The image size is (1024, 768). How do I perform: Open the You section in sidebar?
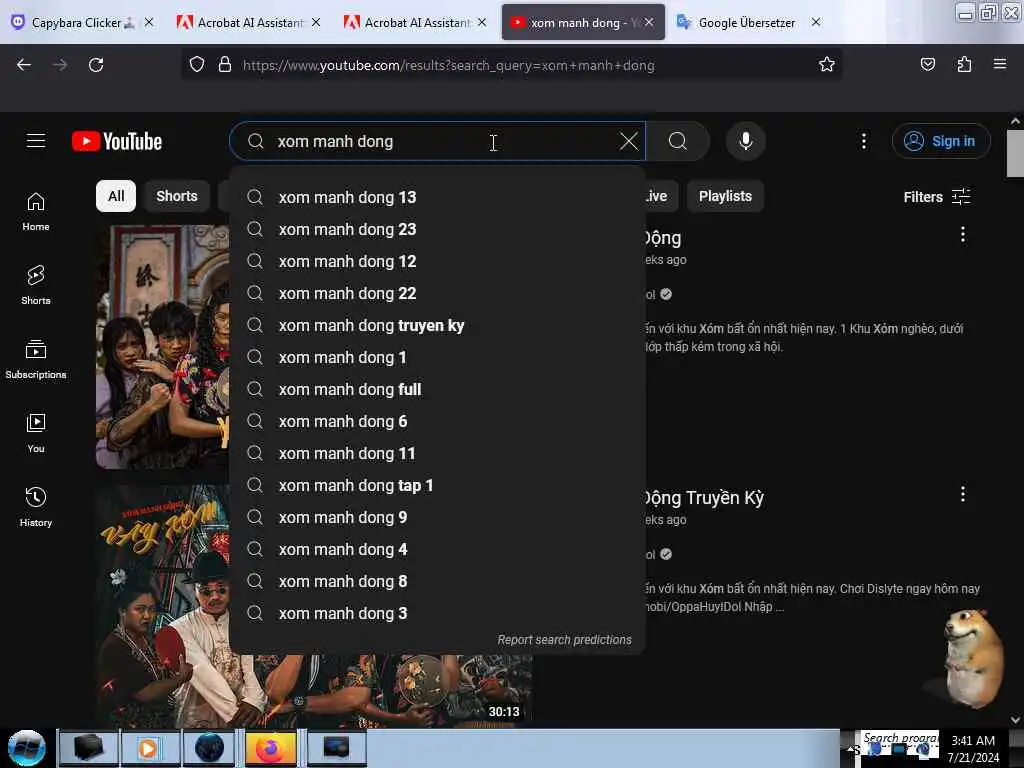point(36,433)
